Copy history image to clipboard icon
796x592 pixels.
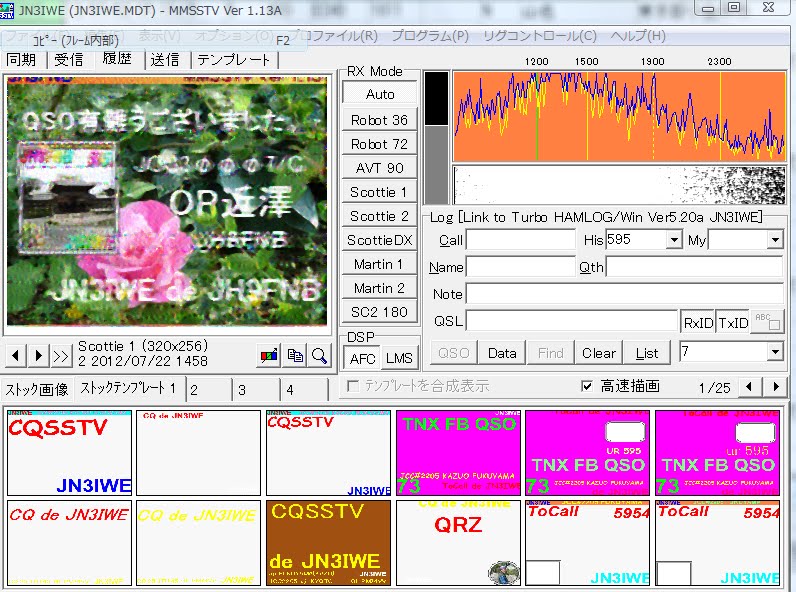point(295,355)
